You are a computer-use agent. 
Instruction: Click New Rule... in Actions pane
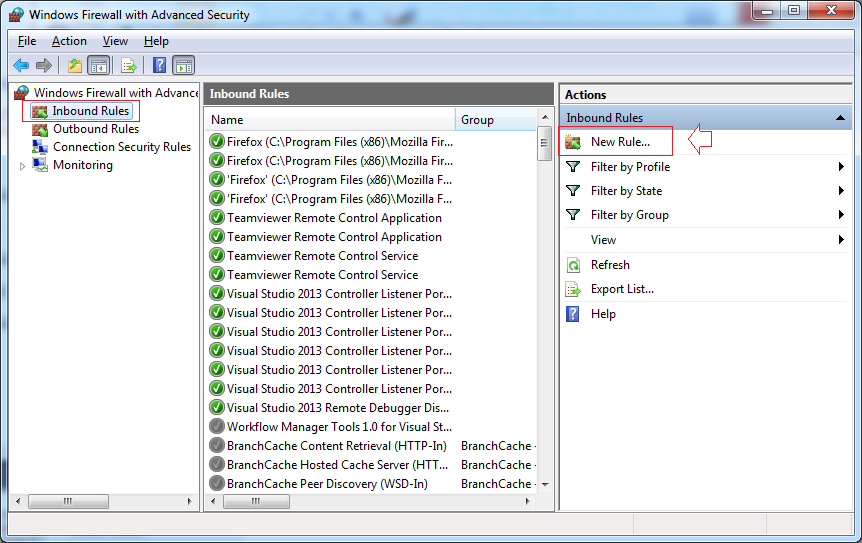620,142
